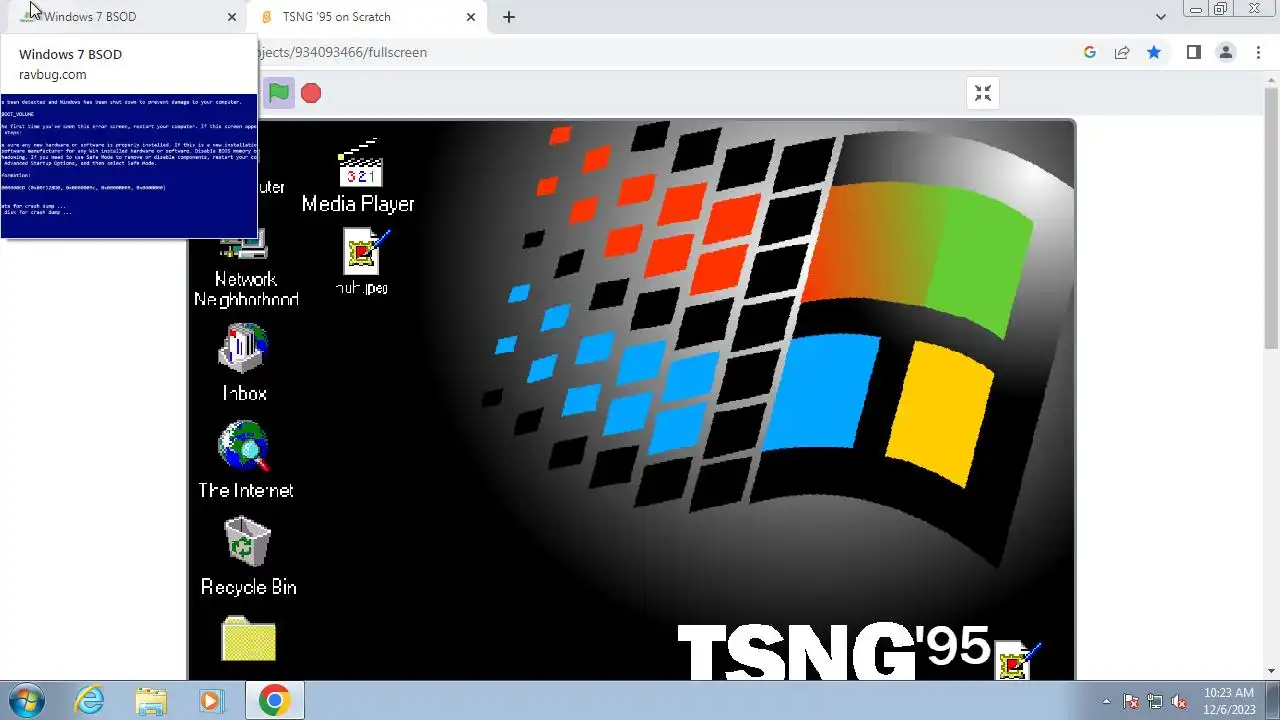Click the page vertical scrollbar thumb
Viewport: 1280px width, 720px height.
[x=1271, y=216]
